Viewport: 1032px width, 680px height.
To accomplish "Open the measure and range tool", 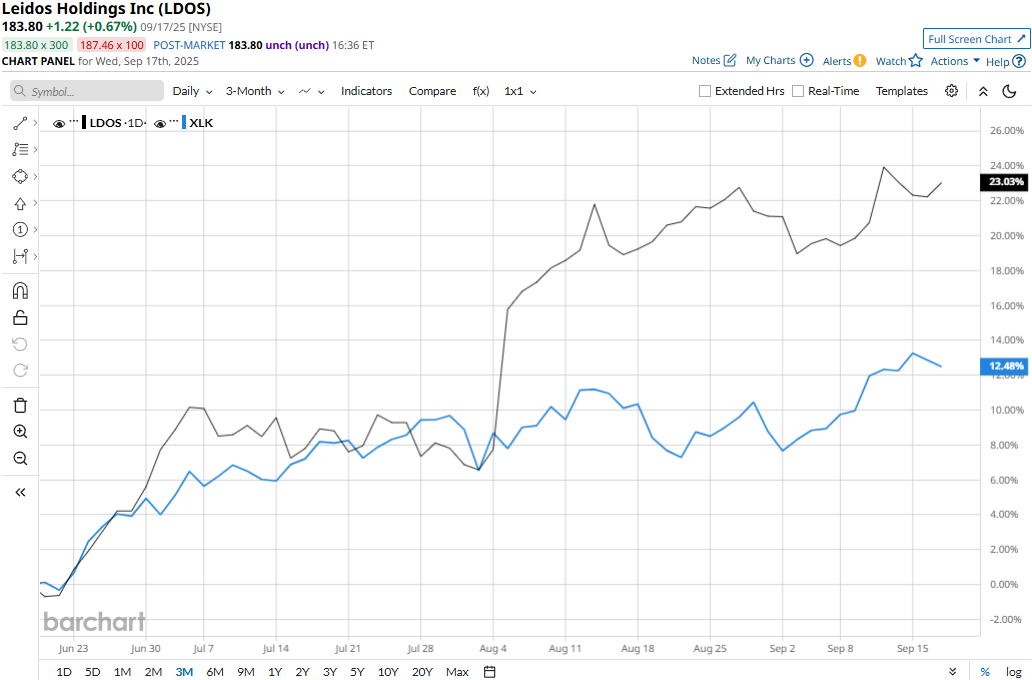I will (20, 256).
